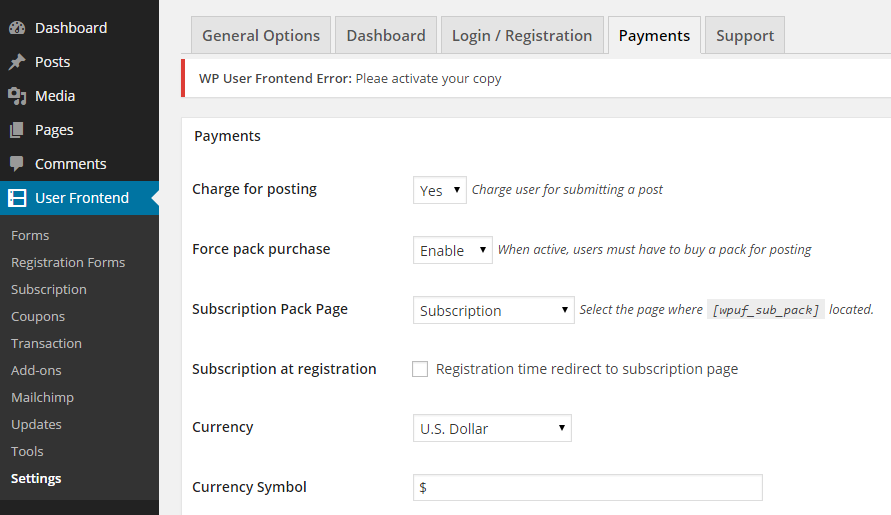Click 'Charge user for submitting a post' text
The image size is (891, 515).
pyautogui.click(x=567, y=189)
